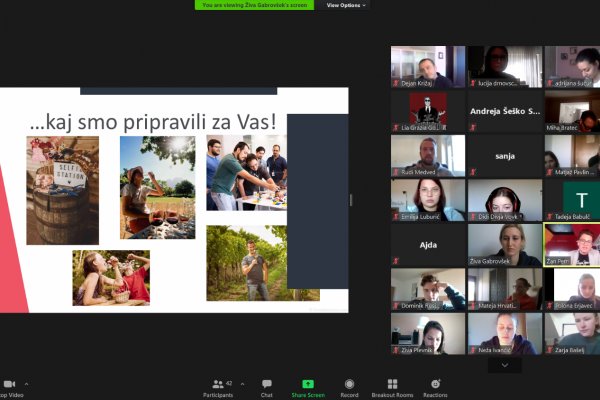Select the participant tile named Ajda
The width and height of the screenshot is (600, 400).
pyautogui.click(x=428, y=245)
